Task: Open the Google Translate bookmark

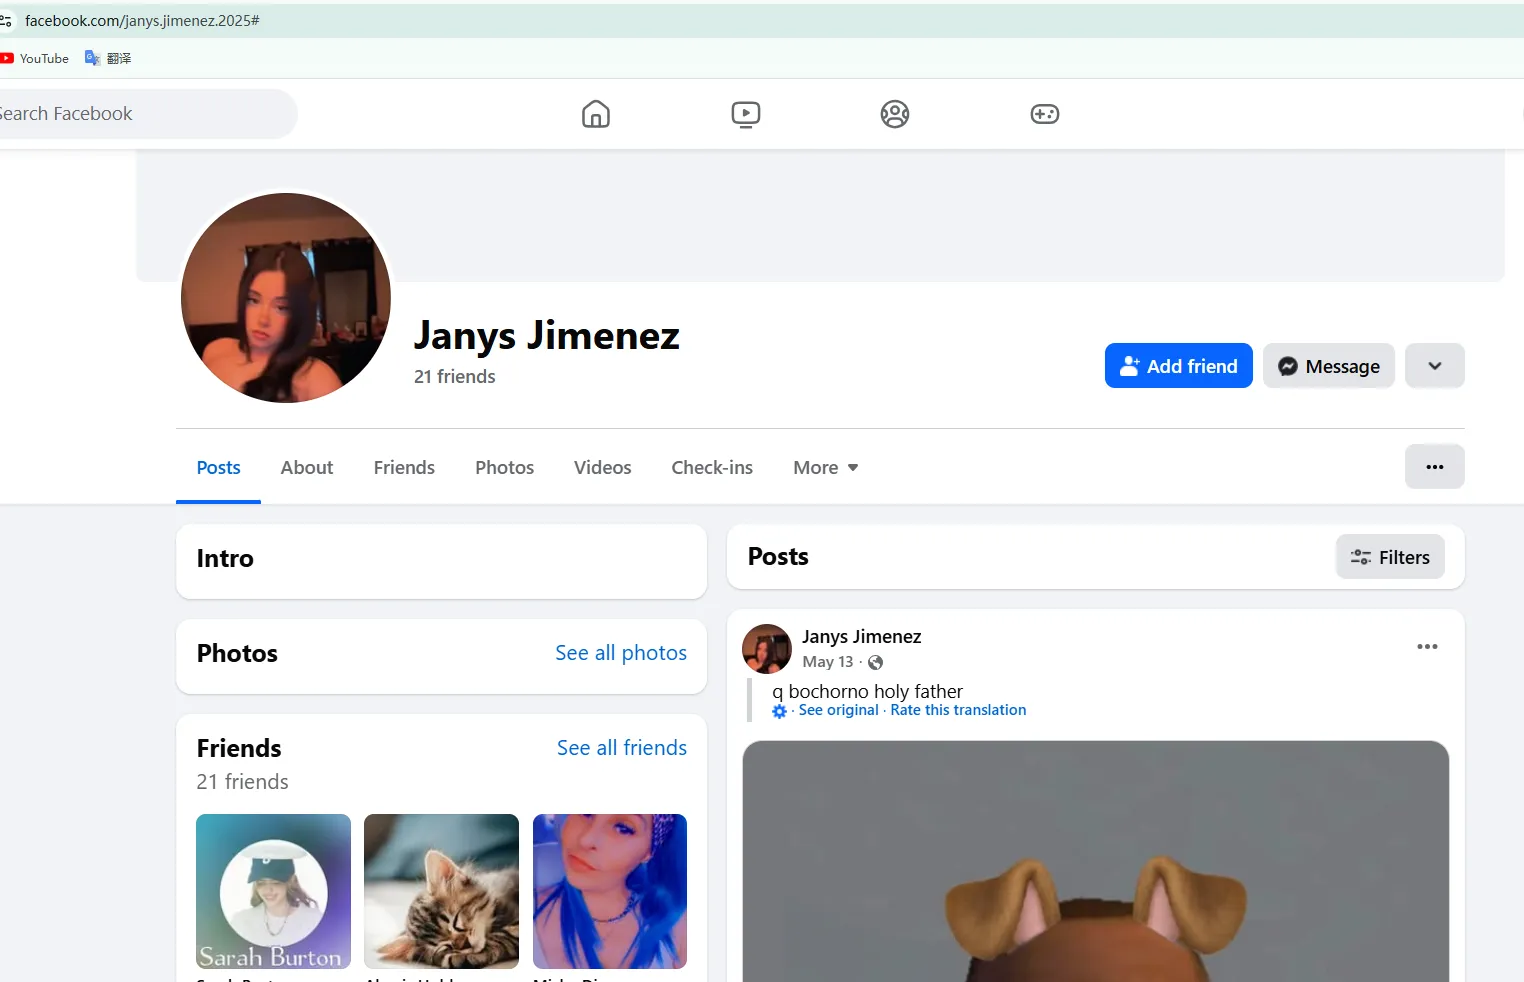Action: pyautogui.click(x=108, y=58)
